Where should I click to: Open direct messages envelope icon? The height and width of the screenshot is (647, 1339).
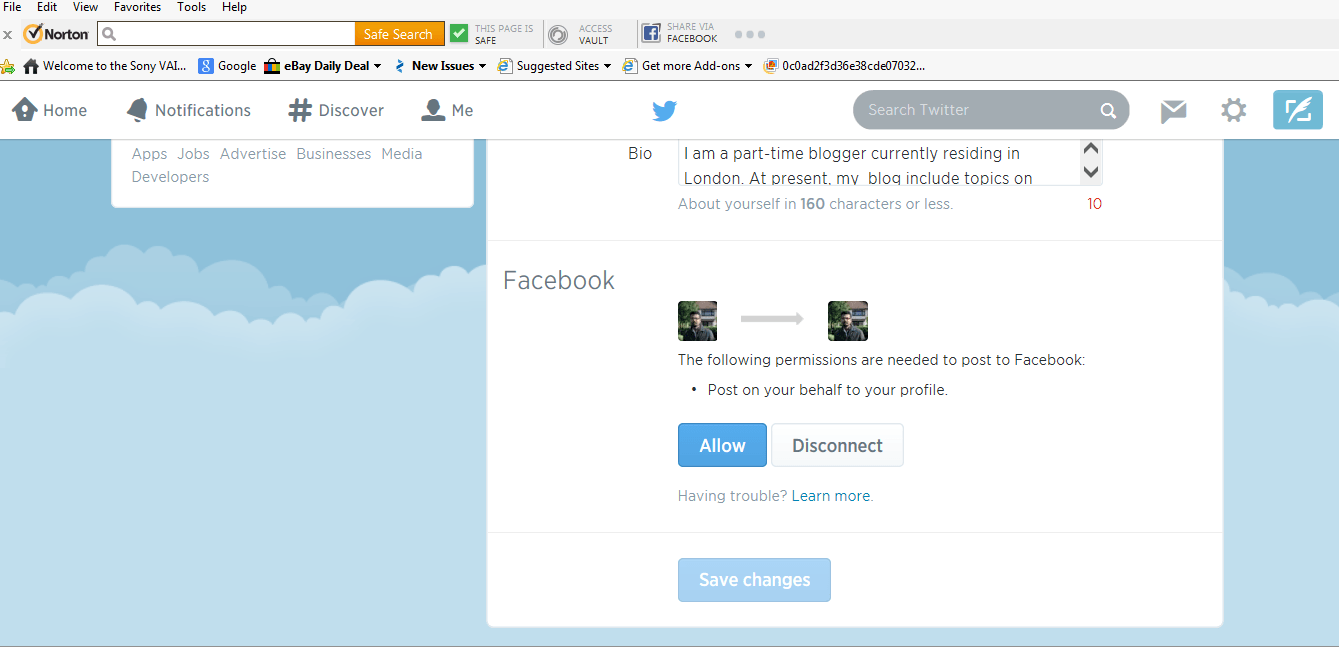click(1173, 111)
